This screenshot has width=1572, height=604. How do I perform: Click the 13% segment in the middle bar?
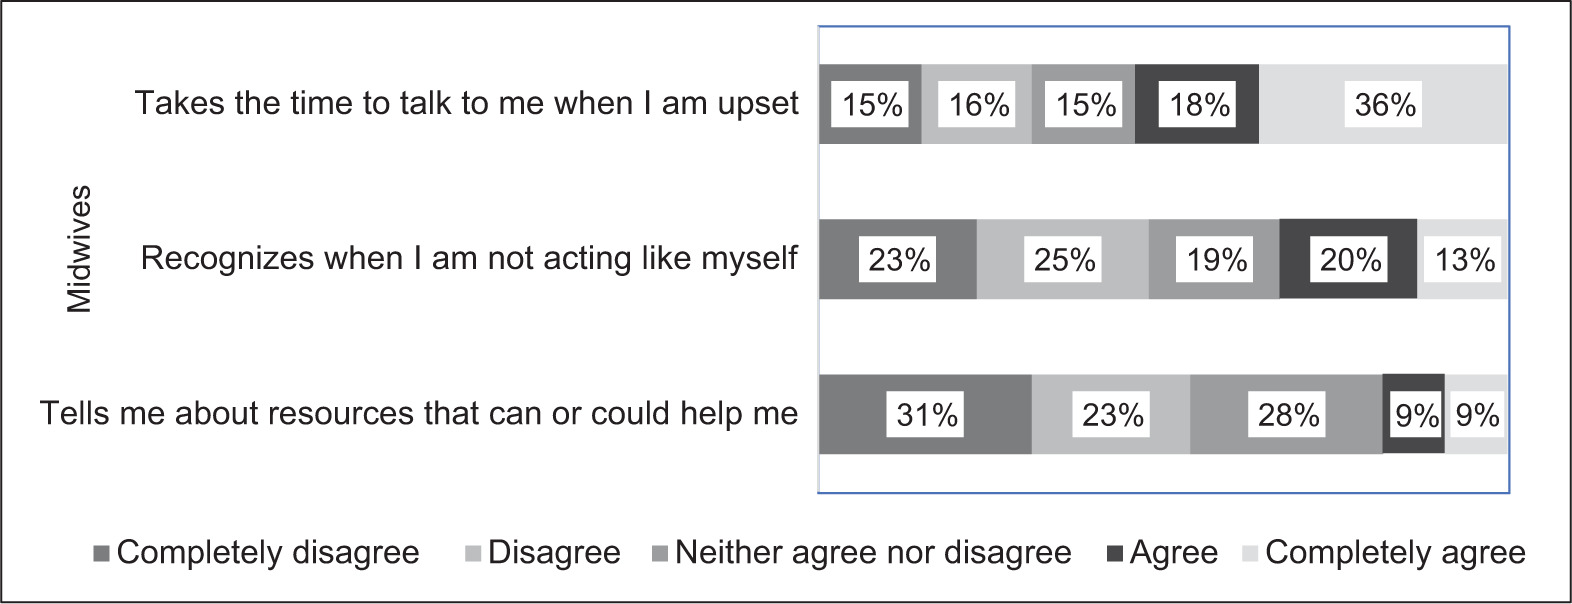click(1463, 259)
